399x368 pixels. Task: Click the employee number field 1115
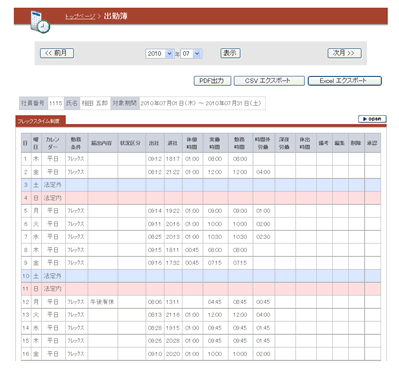pyautogui.click(x=55, y=103)
